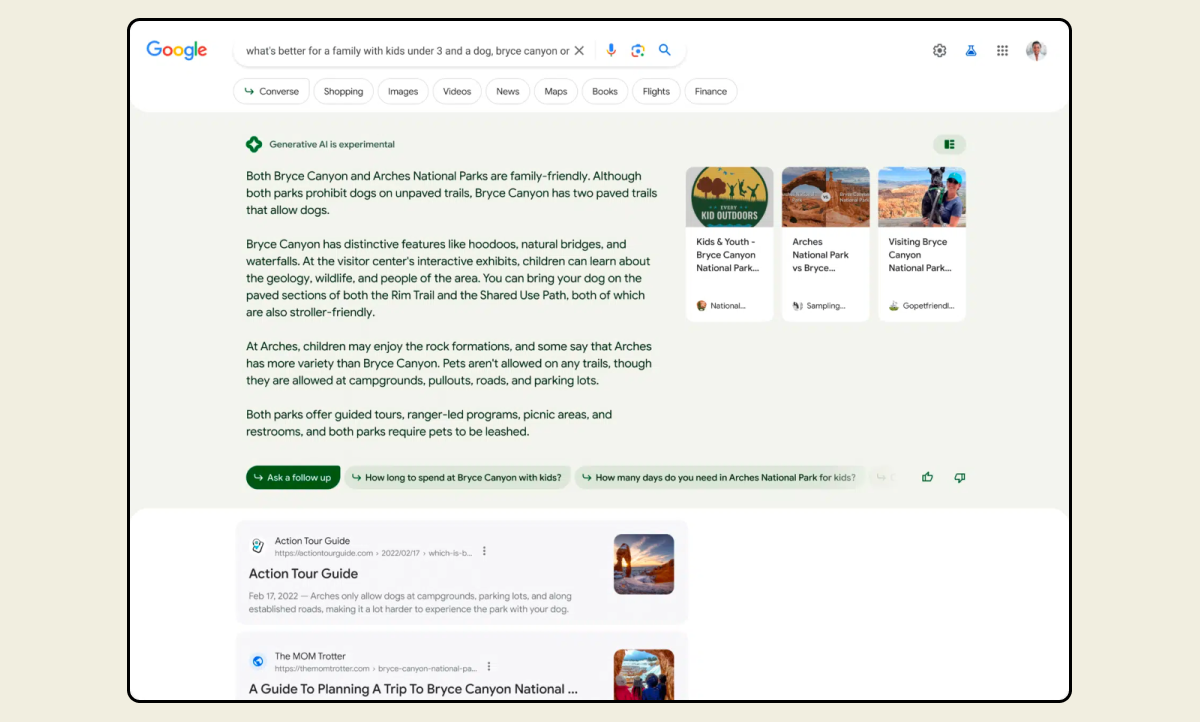This screenshot has height=722, width=1200.
Task: Open the Google apps grid
Action: 1002,50
